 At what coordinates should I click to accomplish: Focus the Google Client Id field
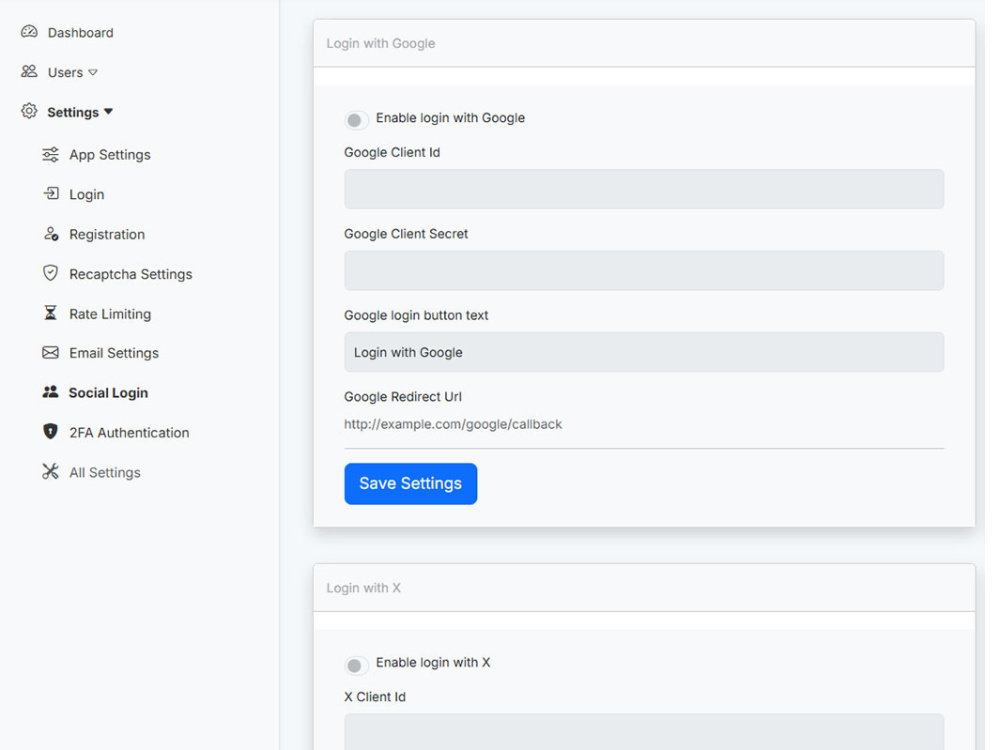click(x=644, y=189)
